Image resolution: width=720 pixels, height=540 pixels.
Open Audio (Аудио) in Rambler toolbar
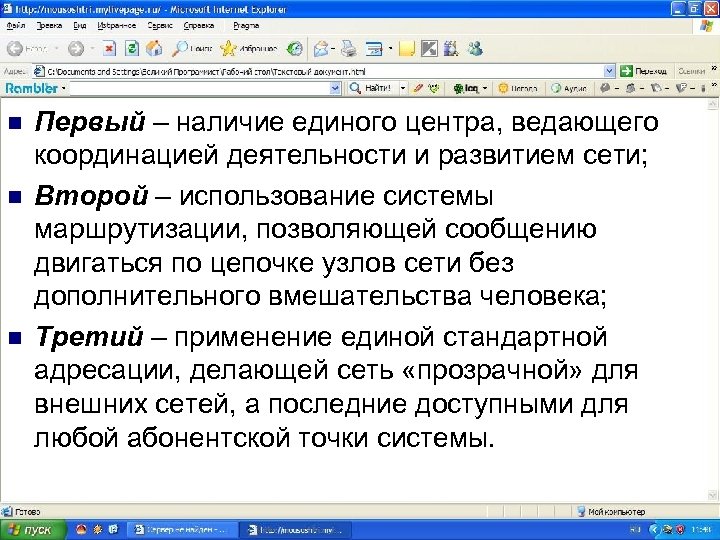[569, 88]
